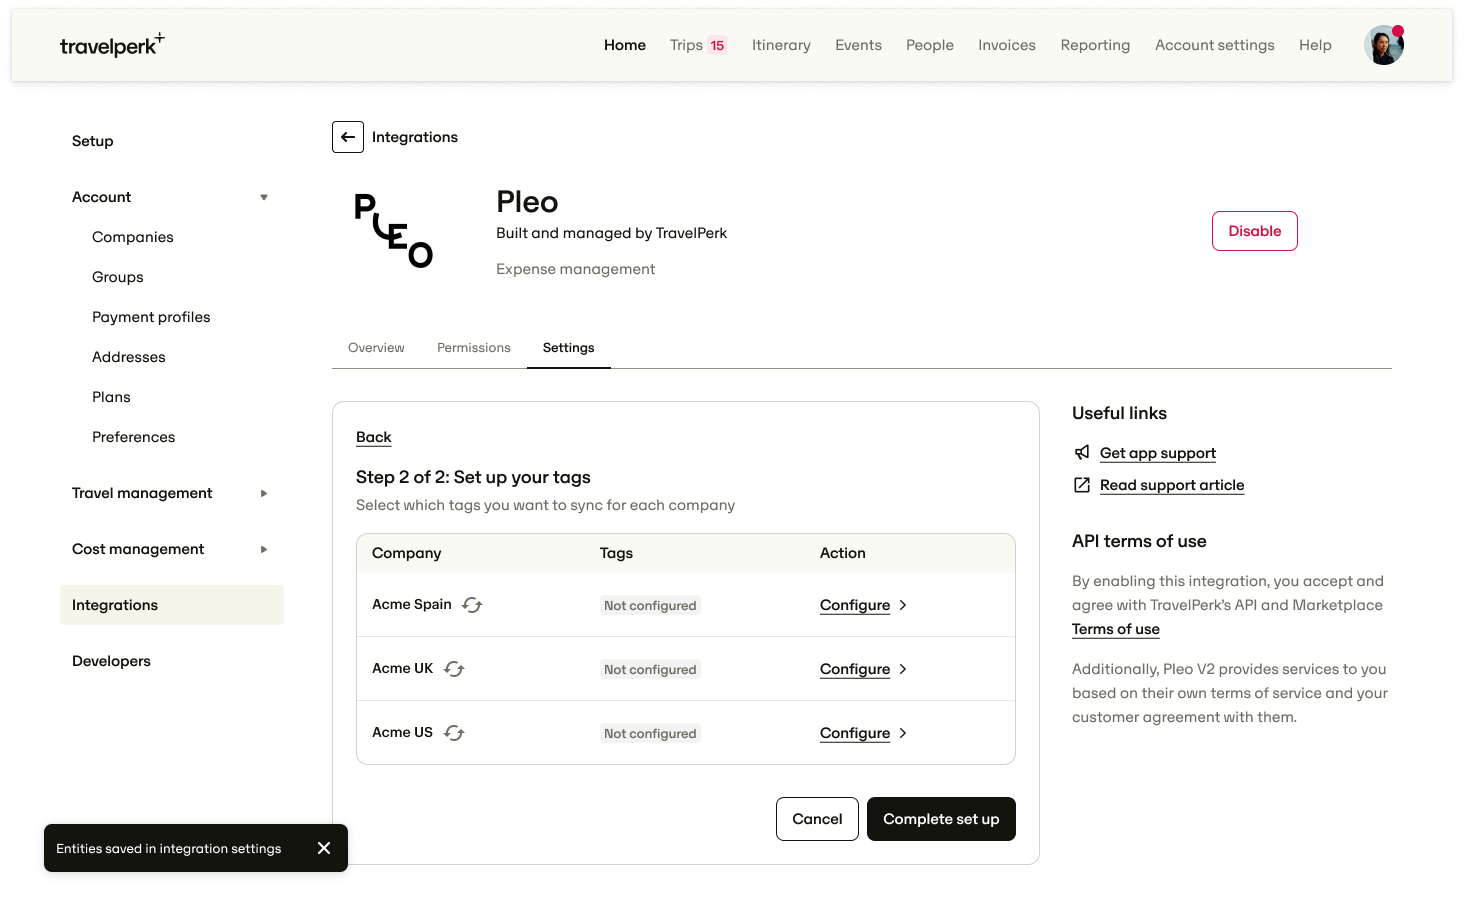The height and width of the screenshot is (905, 1464).
Task: Click the back arrow beside Integrations
Action: point(348,137)
